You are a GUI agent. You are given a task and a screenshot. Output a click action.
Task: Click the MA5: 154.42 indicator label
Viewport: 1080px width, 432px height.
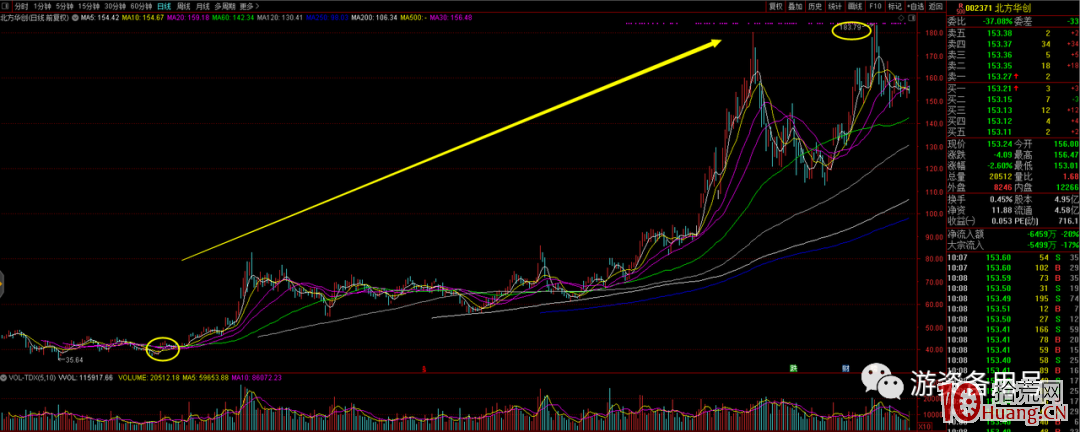click(101, 17)
